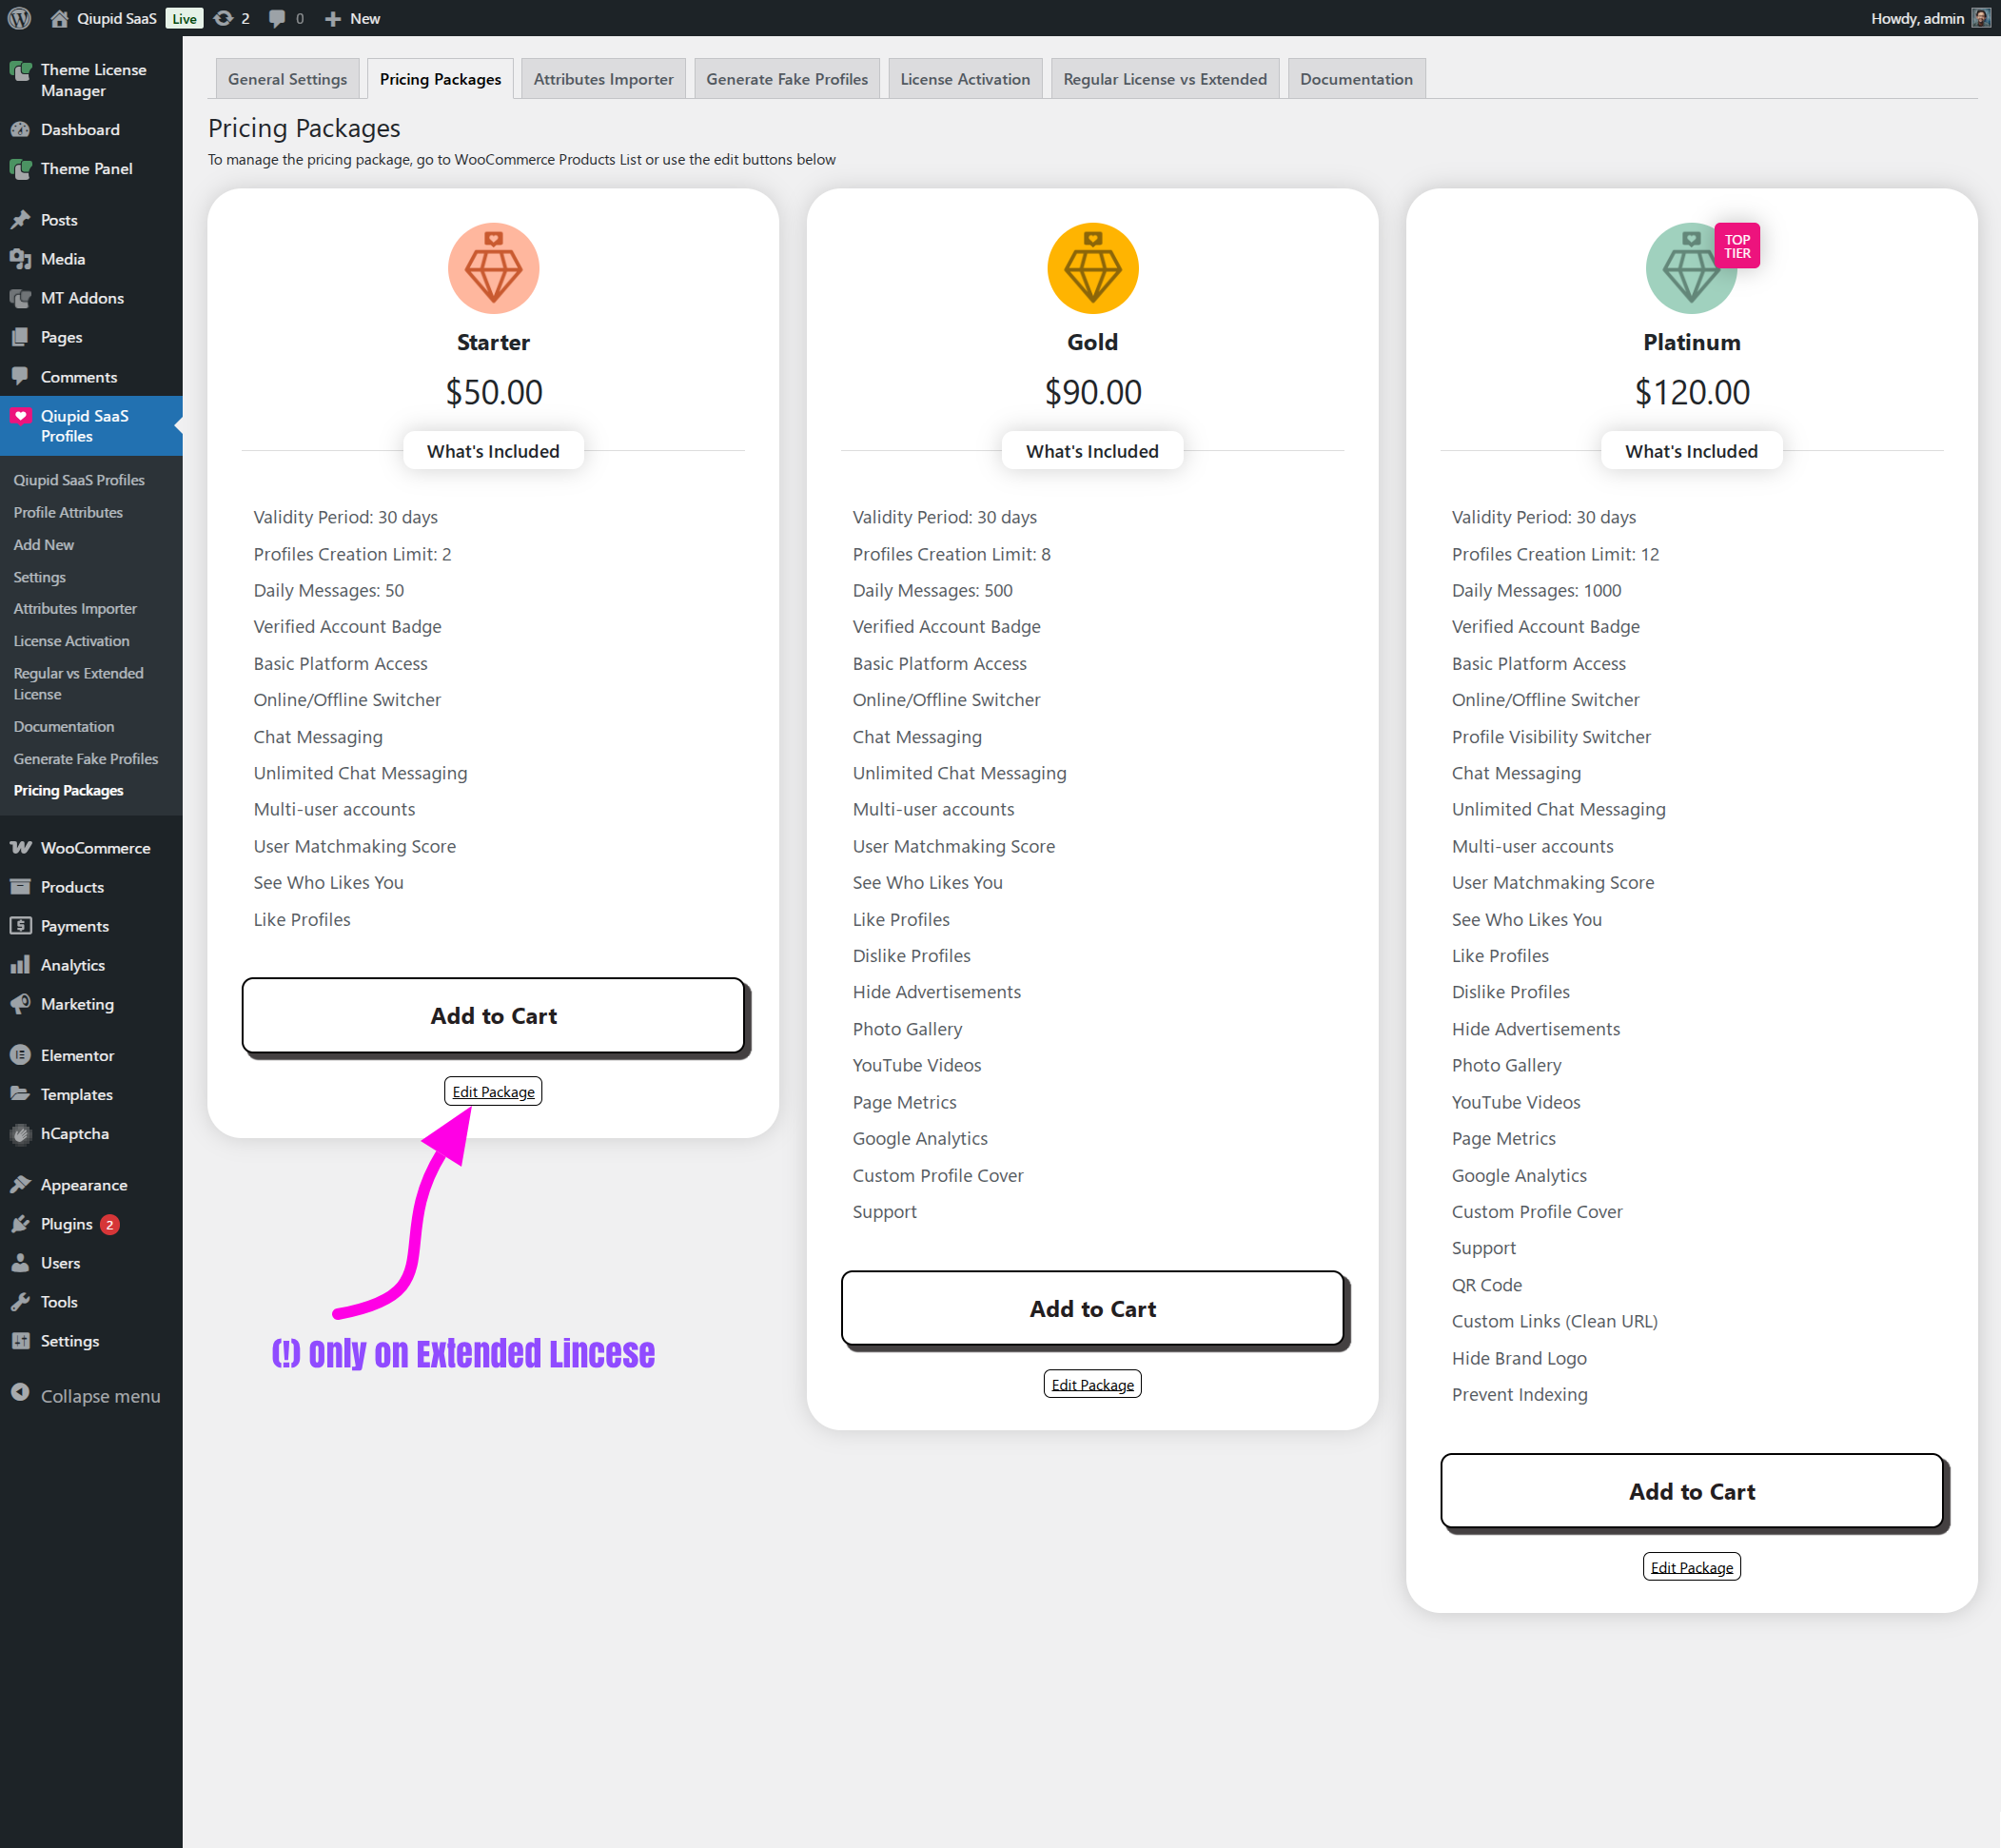Image resolution: width=2001 pixels, height=1848 pixels.
Task: Open Howdy, admin account menu
Action: pyautogui.click(x=1916, y=18)
